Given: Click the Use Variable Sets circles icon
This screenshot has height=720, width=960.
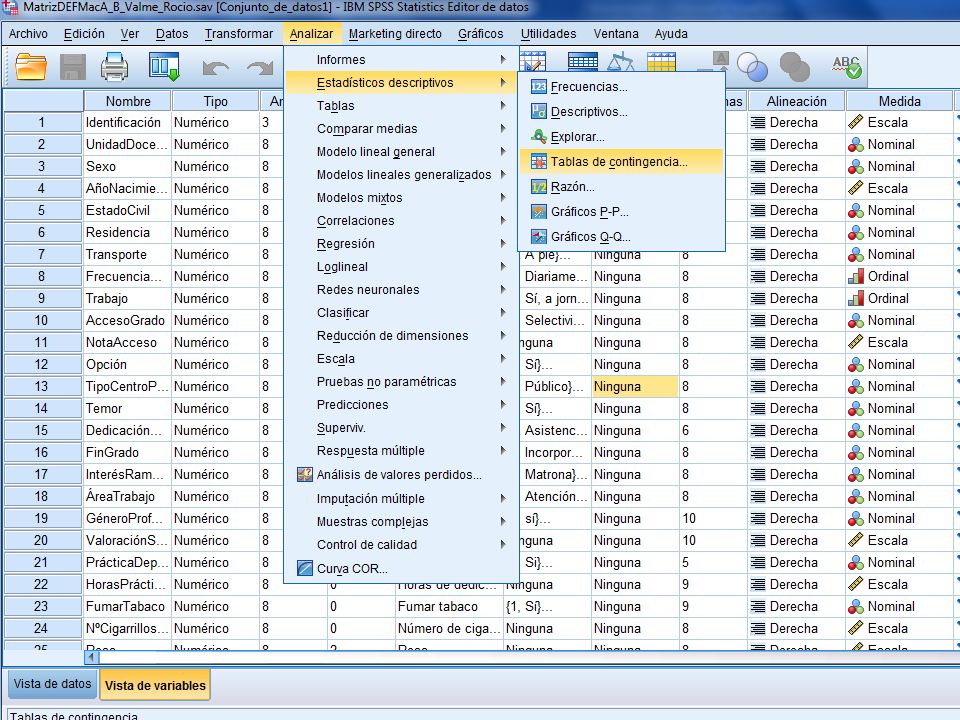Looking at the screenshot, I should click(x=752, y=67).
